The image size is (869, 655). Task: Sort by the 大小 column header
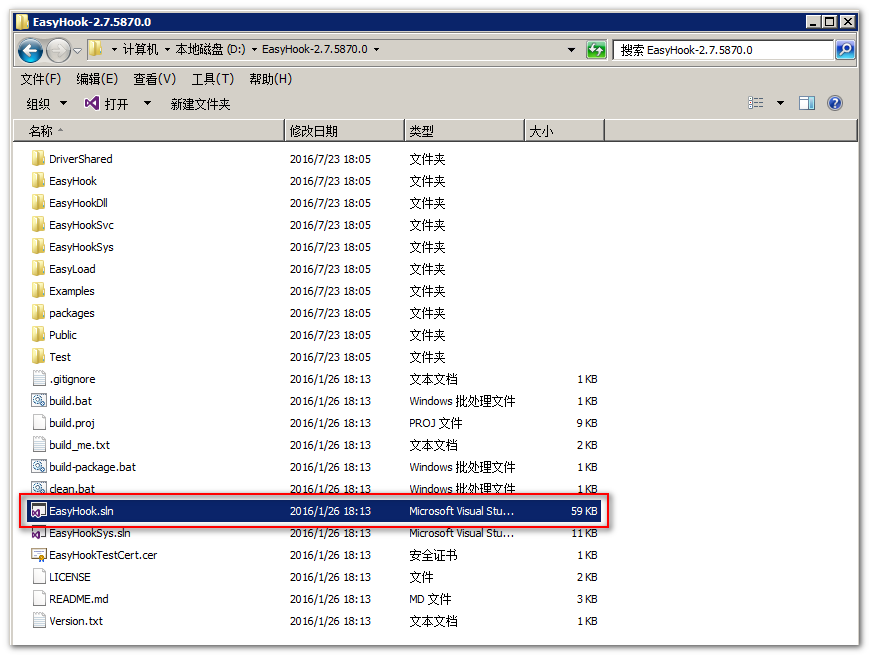[564, 131]
